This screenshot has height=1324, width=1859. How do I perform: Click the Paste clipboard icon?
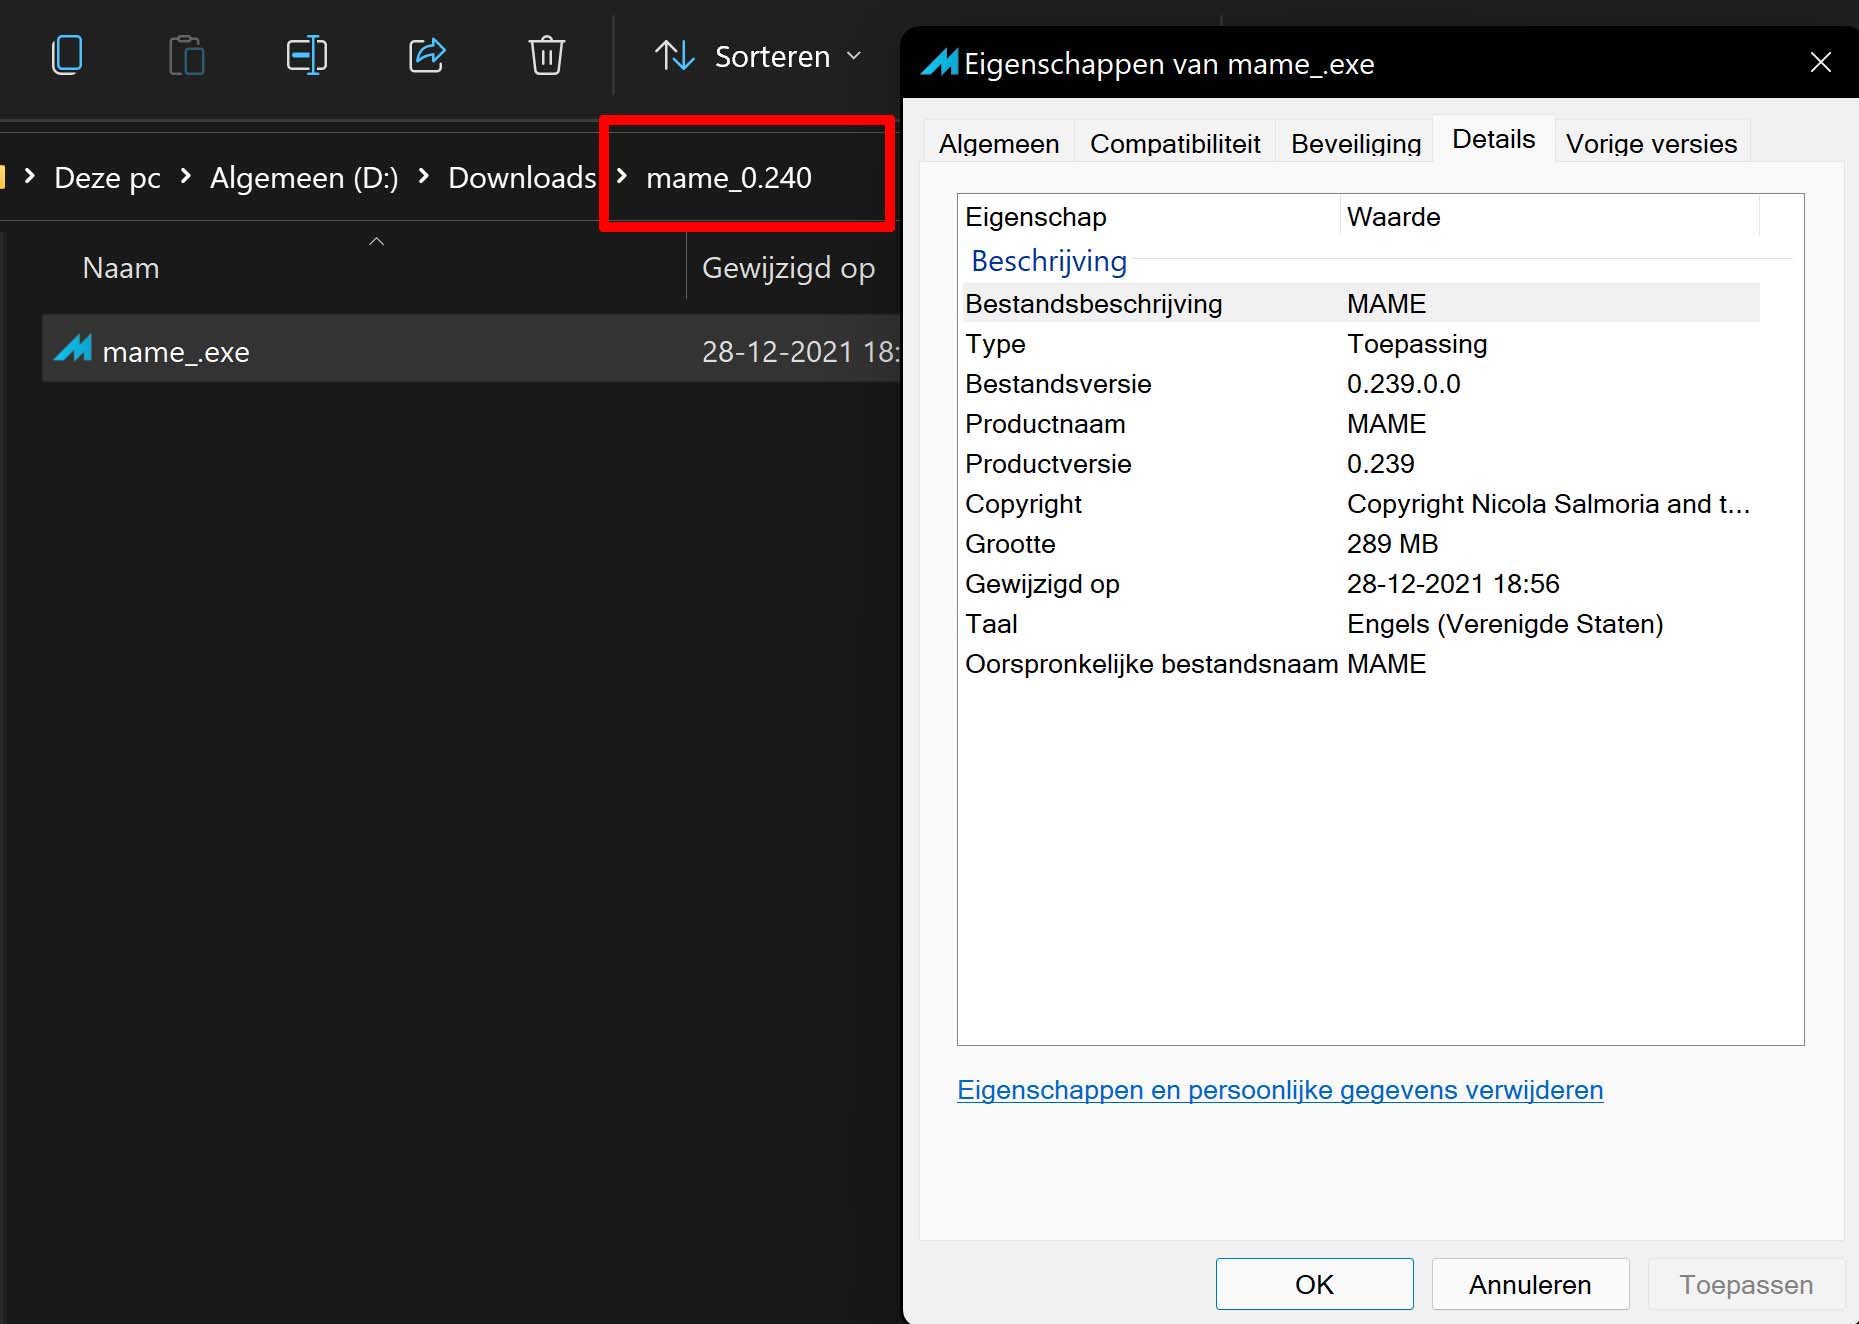186,55
